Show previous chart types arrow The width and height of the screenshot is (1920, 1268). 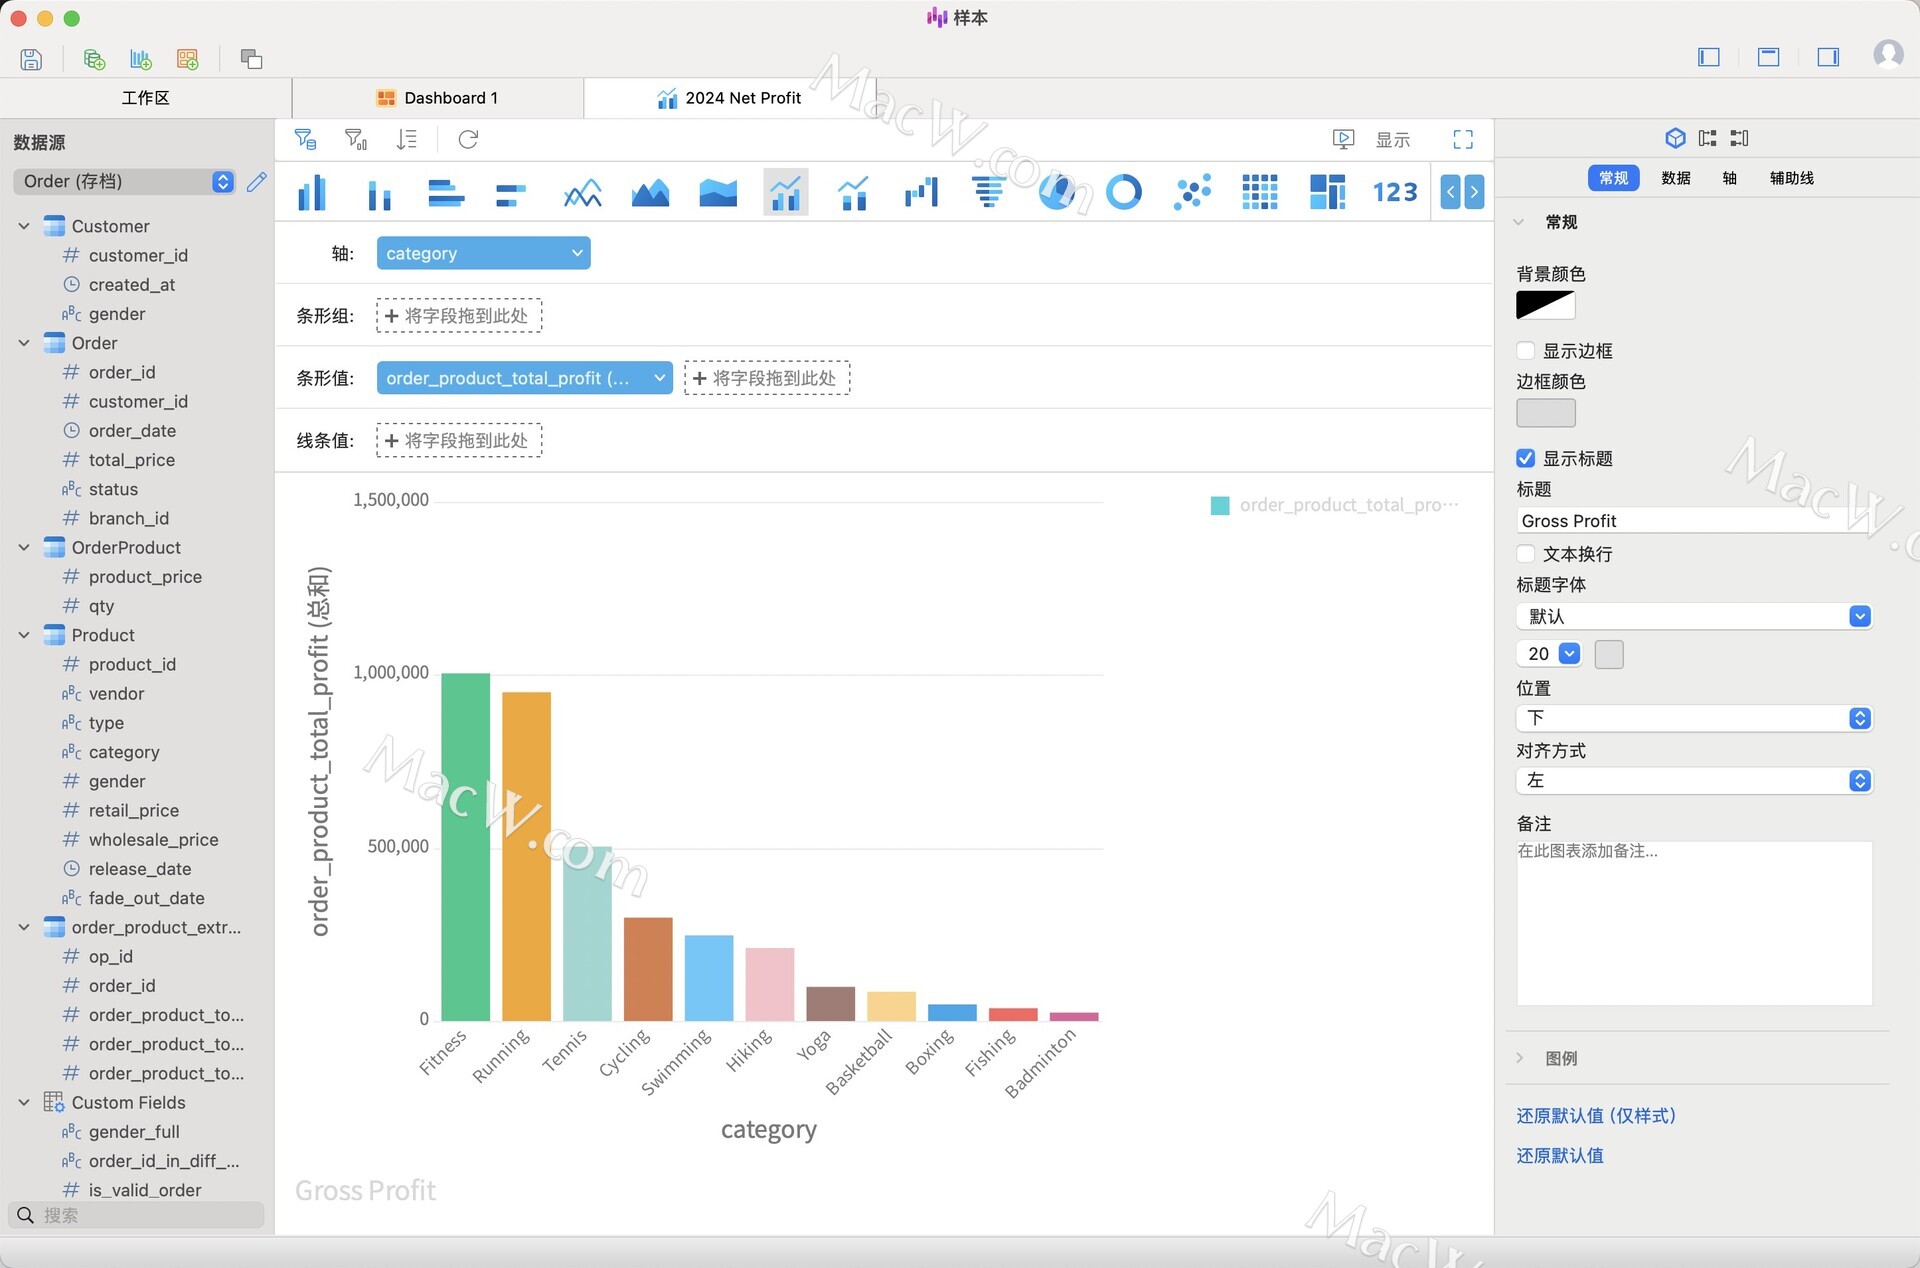click(x=1451, y=192)
